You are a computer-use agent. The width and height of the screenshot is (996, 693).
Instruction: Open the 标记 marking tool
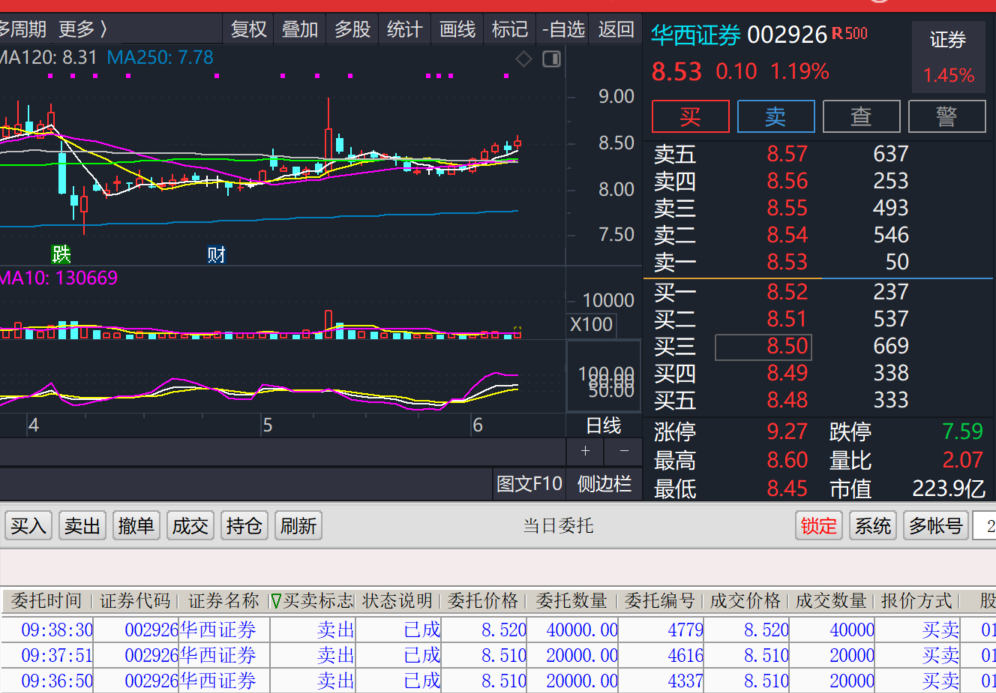509,29
